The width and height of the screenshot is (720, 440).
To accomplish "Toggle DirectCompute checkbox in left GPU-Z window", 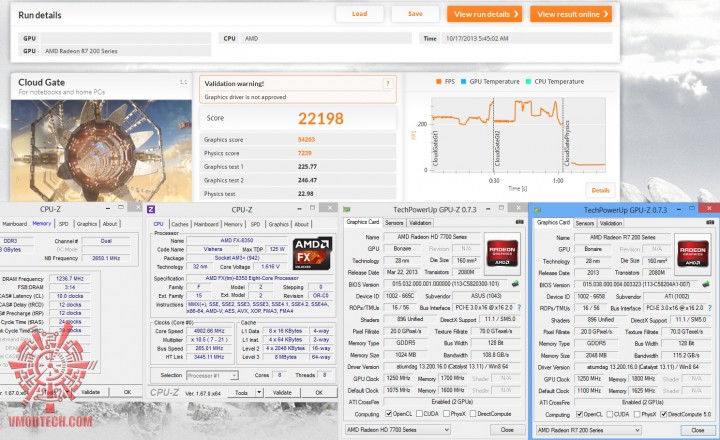I will (x=473, y=414).
